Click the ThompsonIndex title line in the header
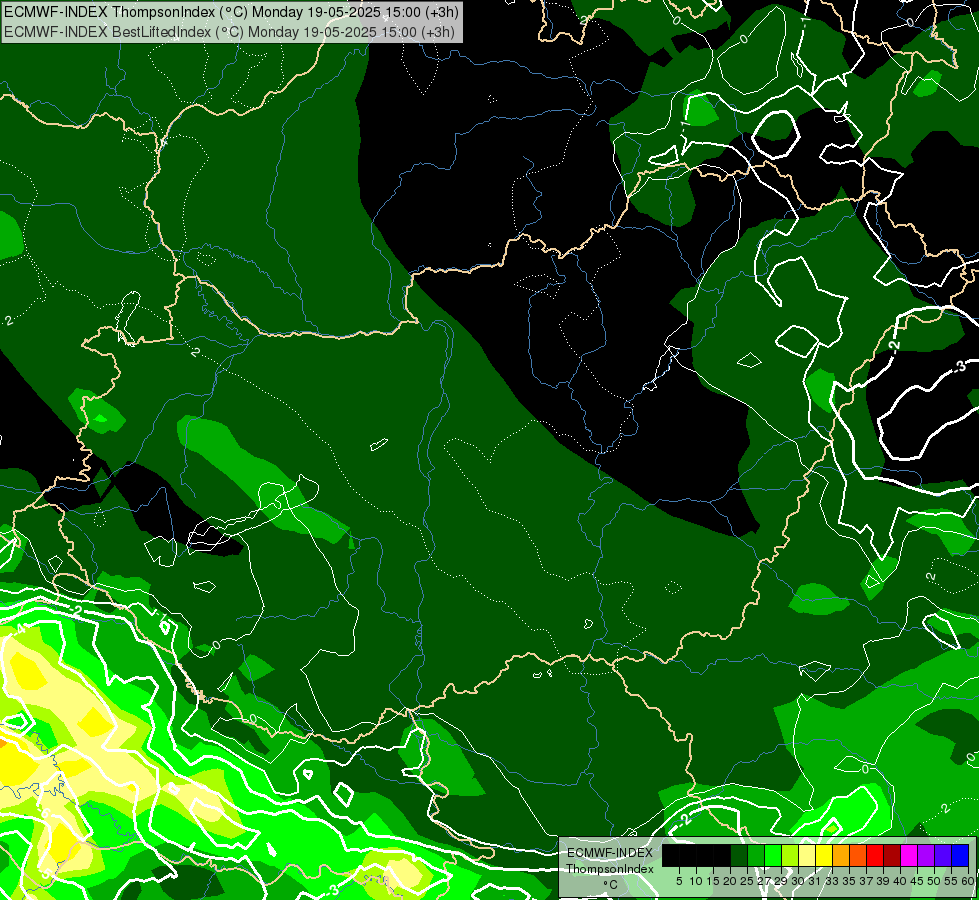 click(x=232, y=12)
